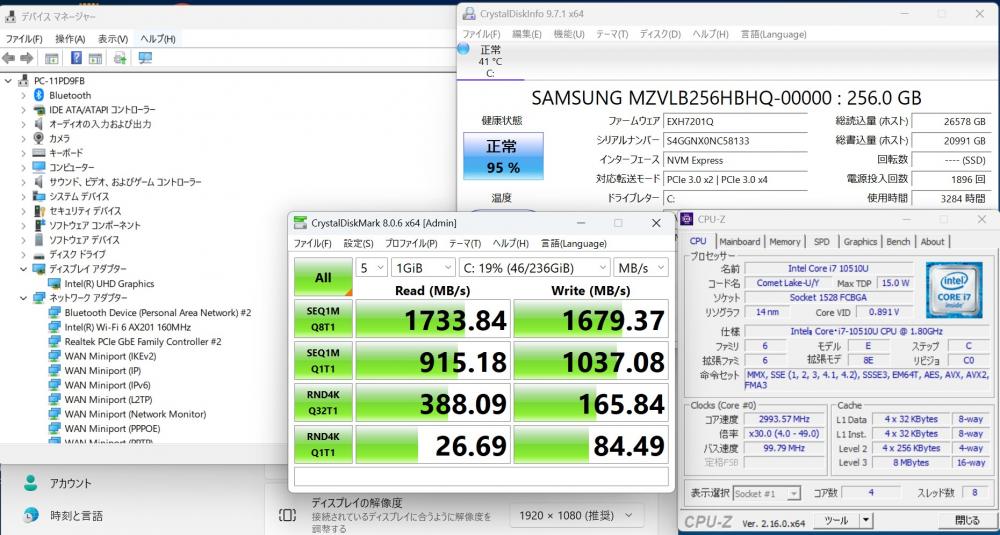Expand the コンピューター node in the device tree

[x=23, y=168]
